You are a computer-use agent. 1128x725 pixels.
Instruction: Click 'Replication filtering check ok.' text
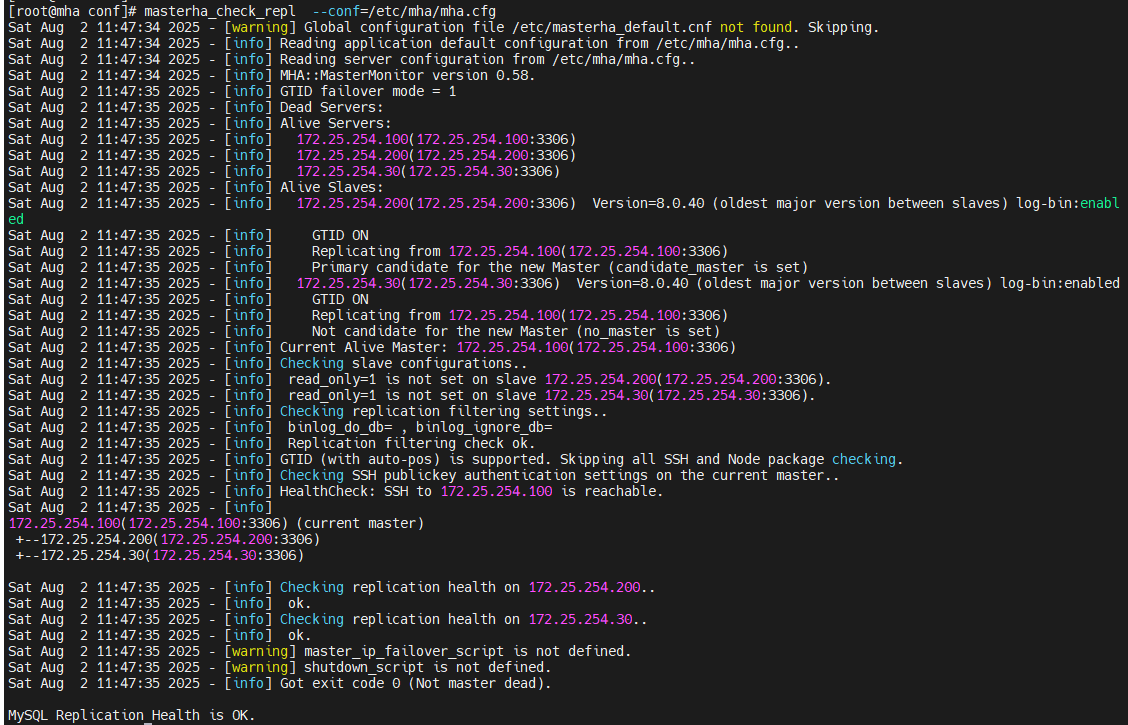click(411, 443)
